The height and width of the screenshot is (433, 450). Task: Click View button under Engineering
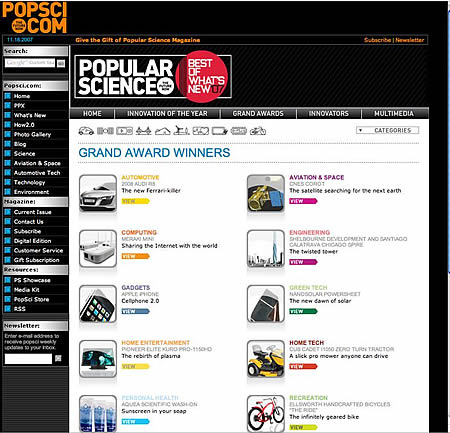(303, 262)
